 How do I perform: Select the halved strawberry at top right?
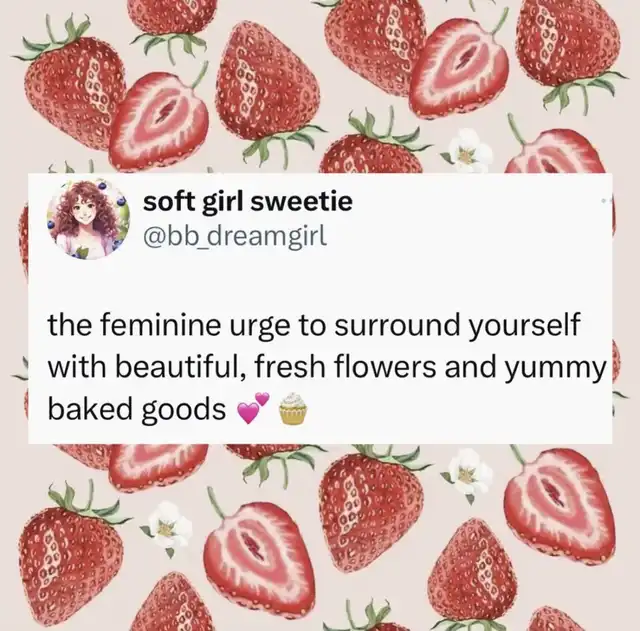coord(459,64)
